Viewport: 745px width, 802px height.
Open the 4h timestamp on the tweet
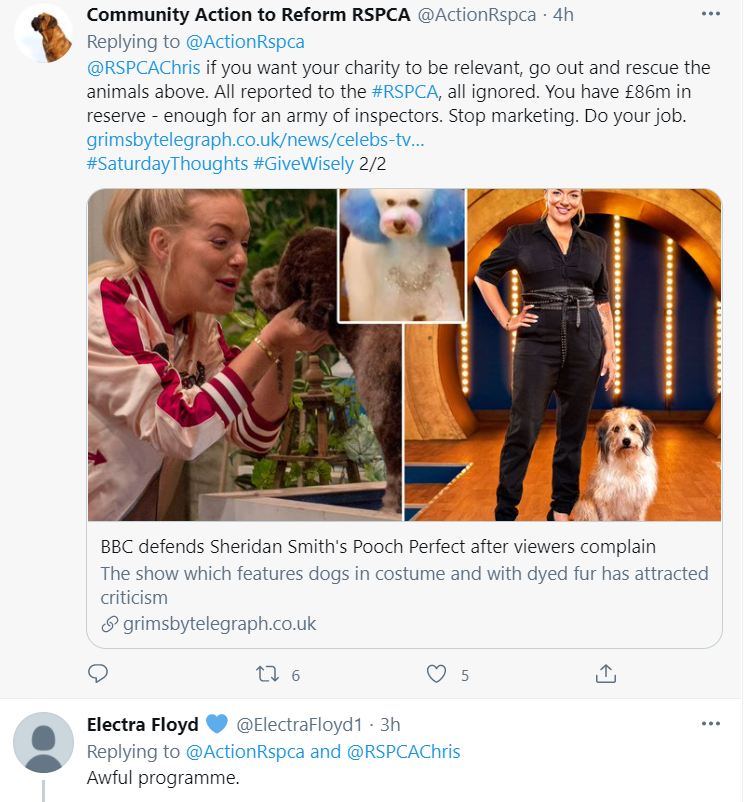click(564, 15)
